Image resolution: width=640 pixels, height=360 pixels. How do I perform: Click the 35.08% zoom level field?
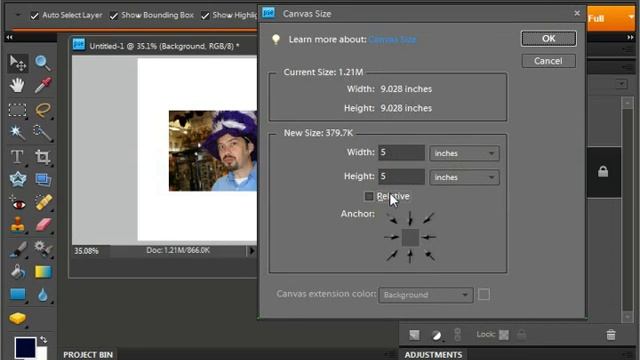coord(91,251)
